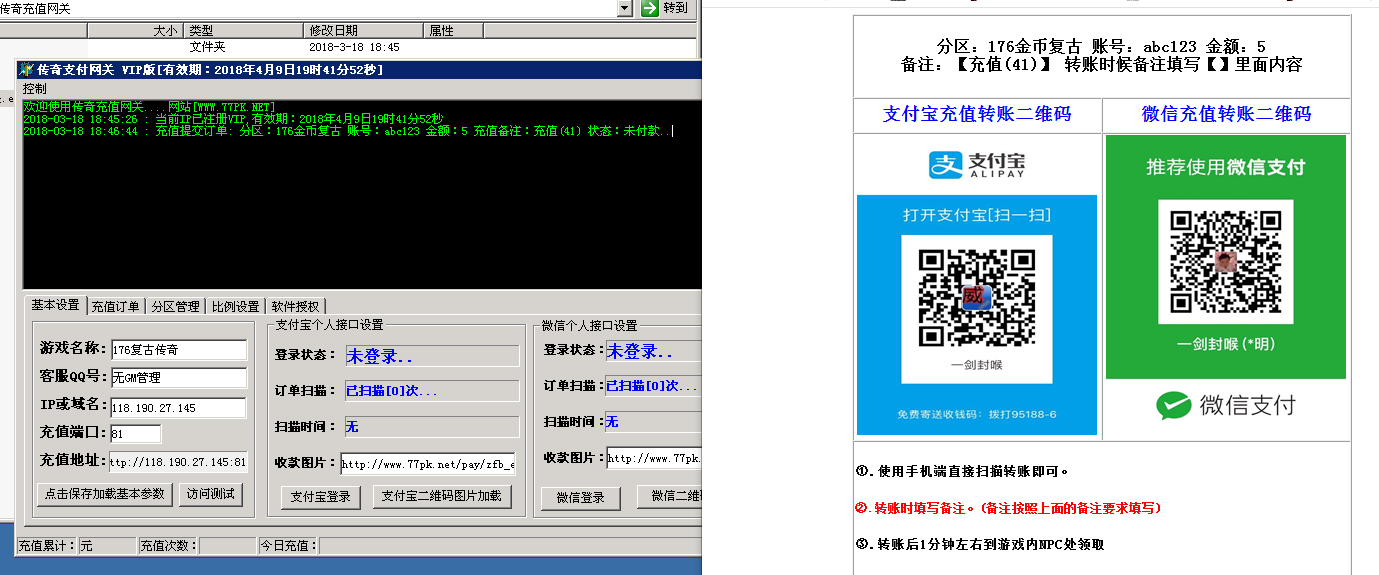The width and height of the screenshot is (1379, 575).
Task: Click the blue Alipay logo icon
Action: [x=945, y=165]
